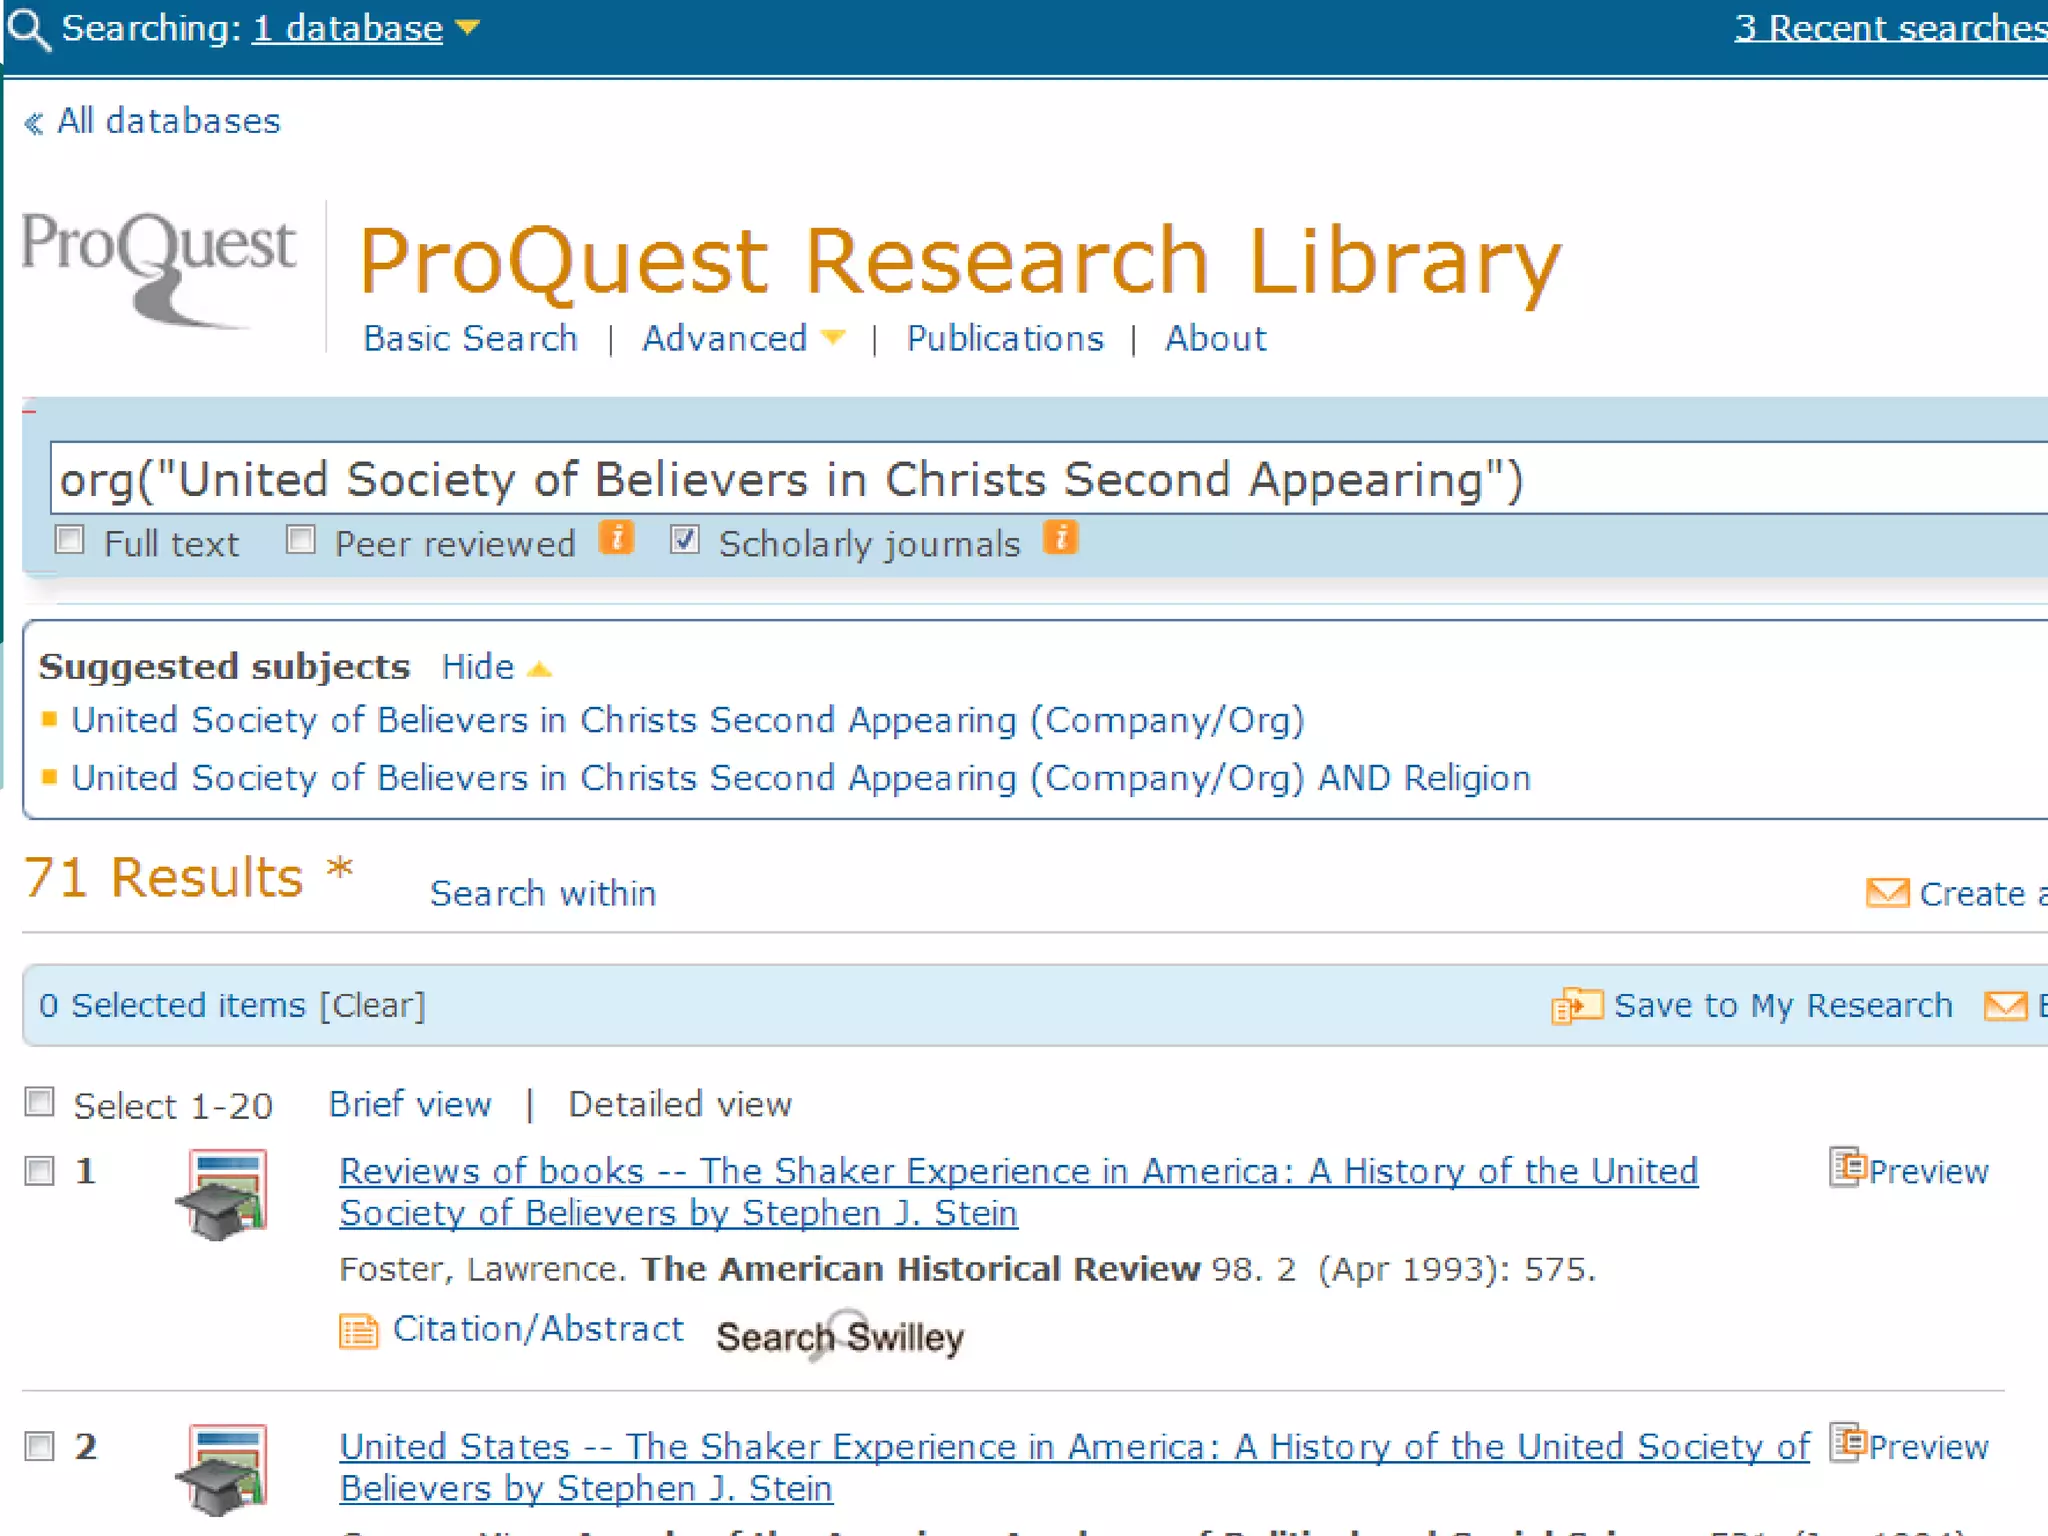Click the Peer reviewed info icon
This screenshot has width=2048, height=1536.
[x=616, y=539]
